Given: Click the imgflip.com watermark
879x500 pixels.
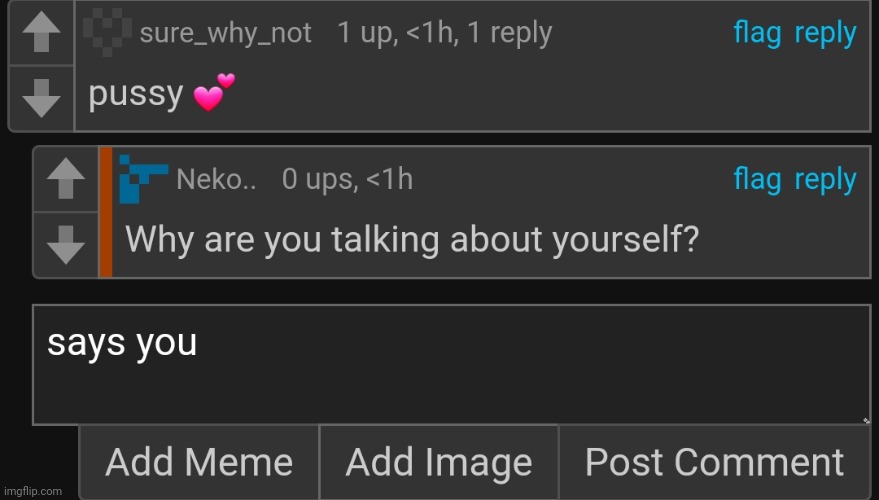Looking at the screenshot, I should tap(32, 492).
